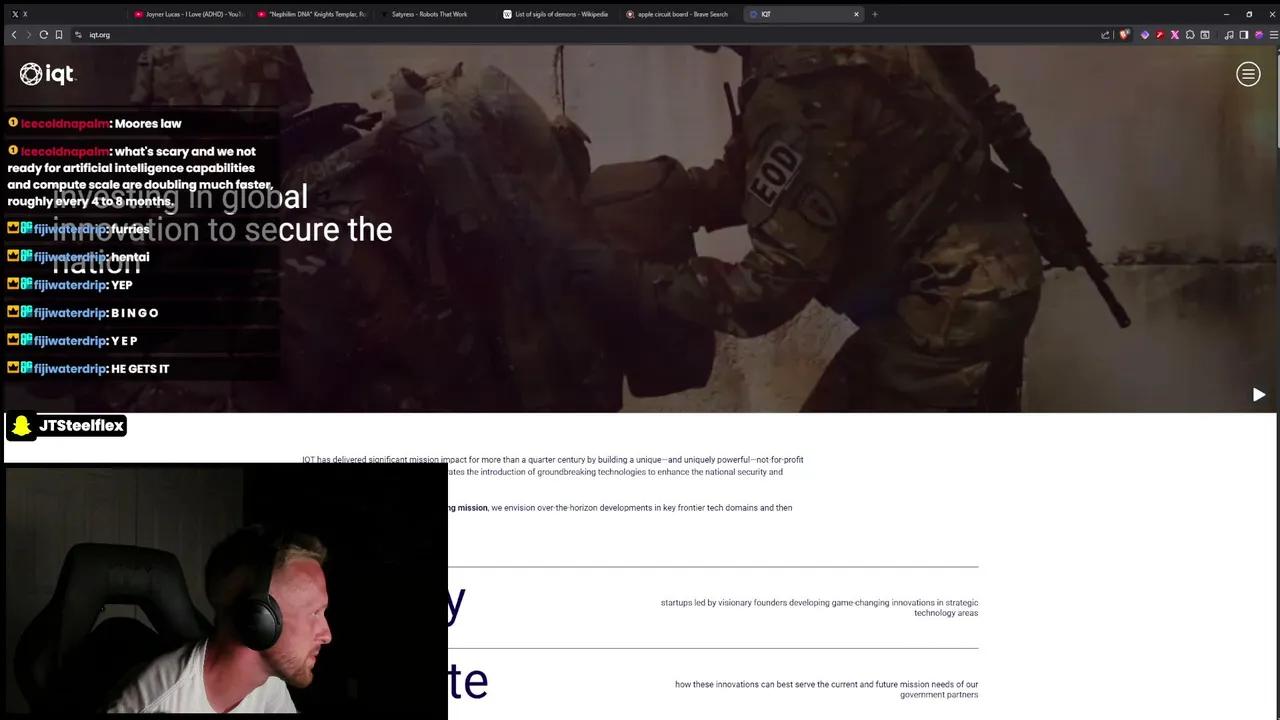
Task: Click the wallet icon in the browser toolbar
Action: 1205,35
